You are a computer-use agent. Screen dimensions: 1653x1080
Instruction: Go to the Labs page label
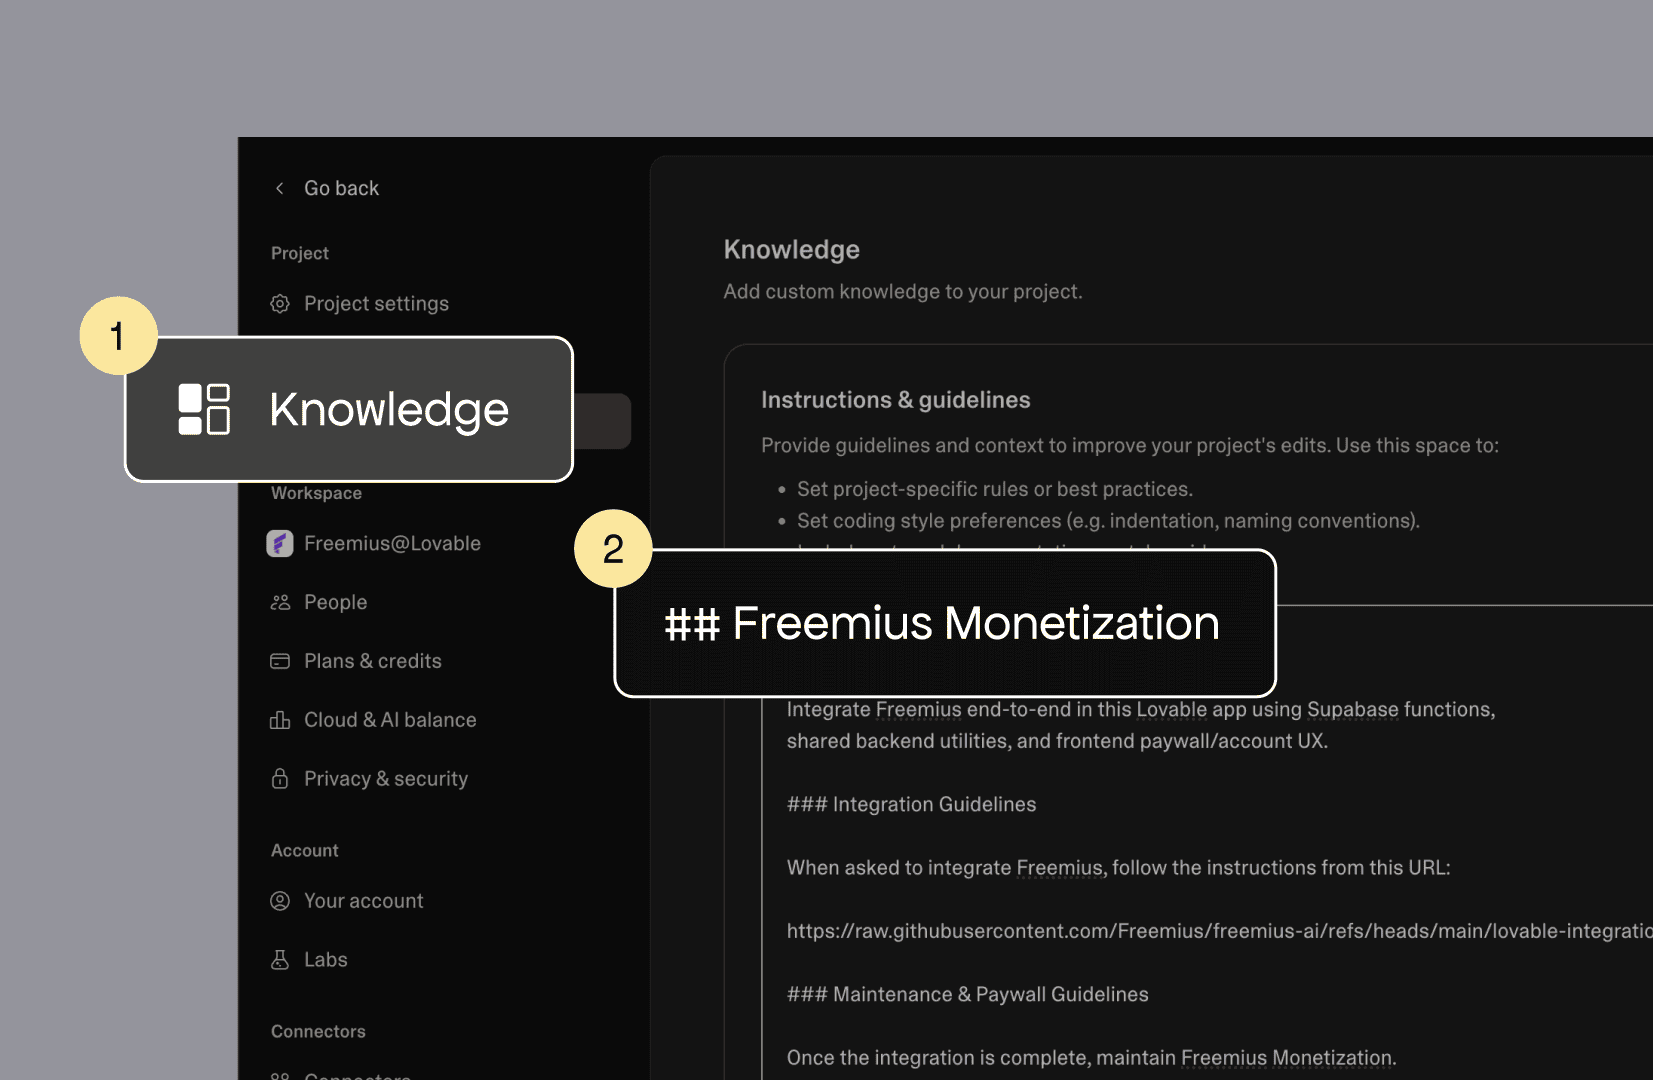pyautogui.click(x=326, y=960)
